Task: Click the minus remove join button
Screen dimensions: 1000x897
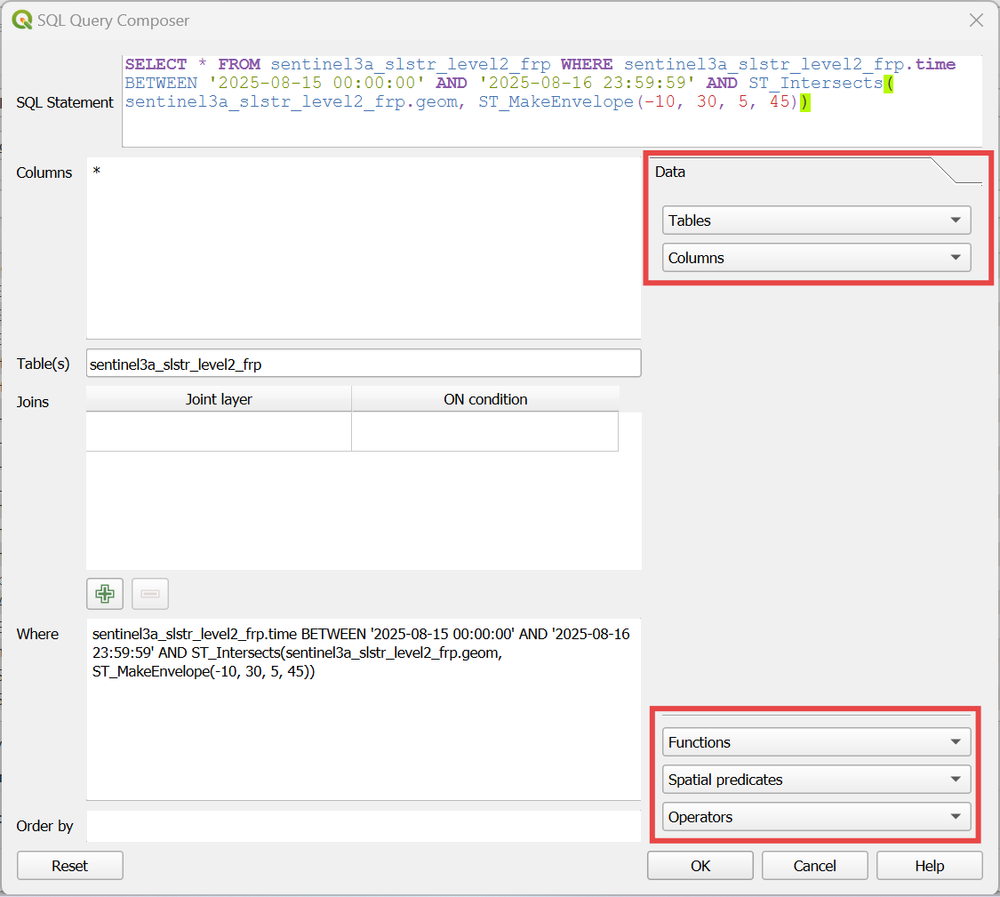Action: click(x=150, y=594)
